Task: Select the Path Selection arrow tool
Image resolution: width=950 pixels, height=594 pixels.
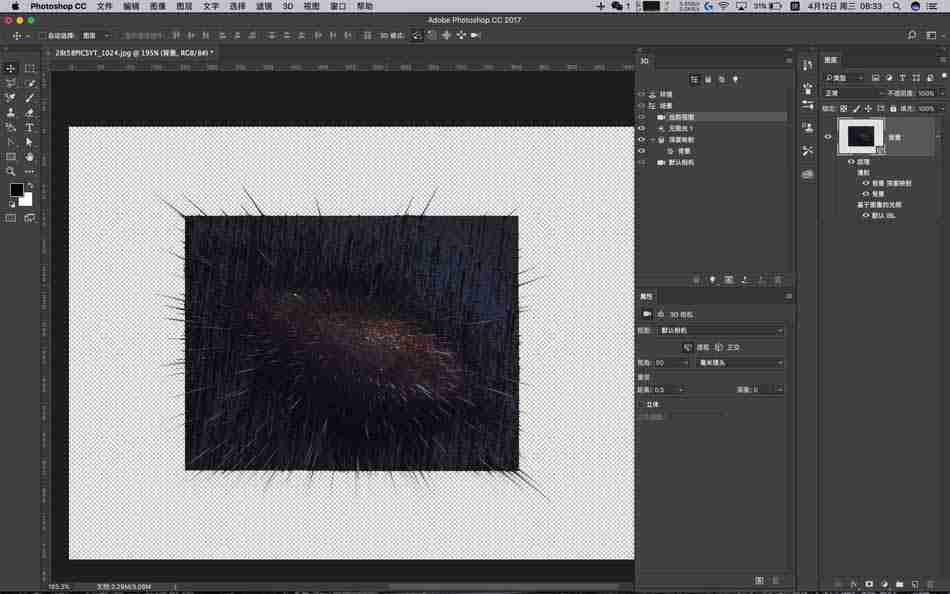Action: click(x=30, y=142)
